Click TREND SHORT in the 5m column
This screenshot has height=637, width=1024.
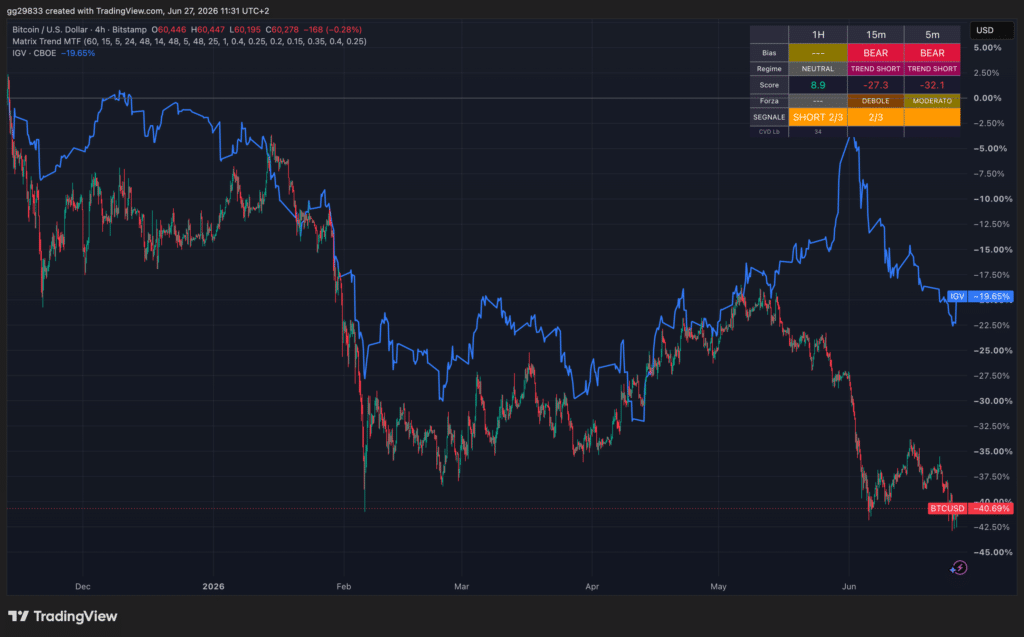pyautogui.click(x=932, y=69)
